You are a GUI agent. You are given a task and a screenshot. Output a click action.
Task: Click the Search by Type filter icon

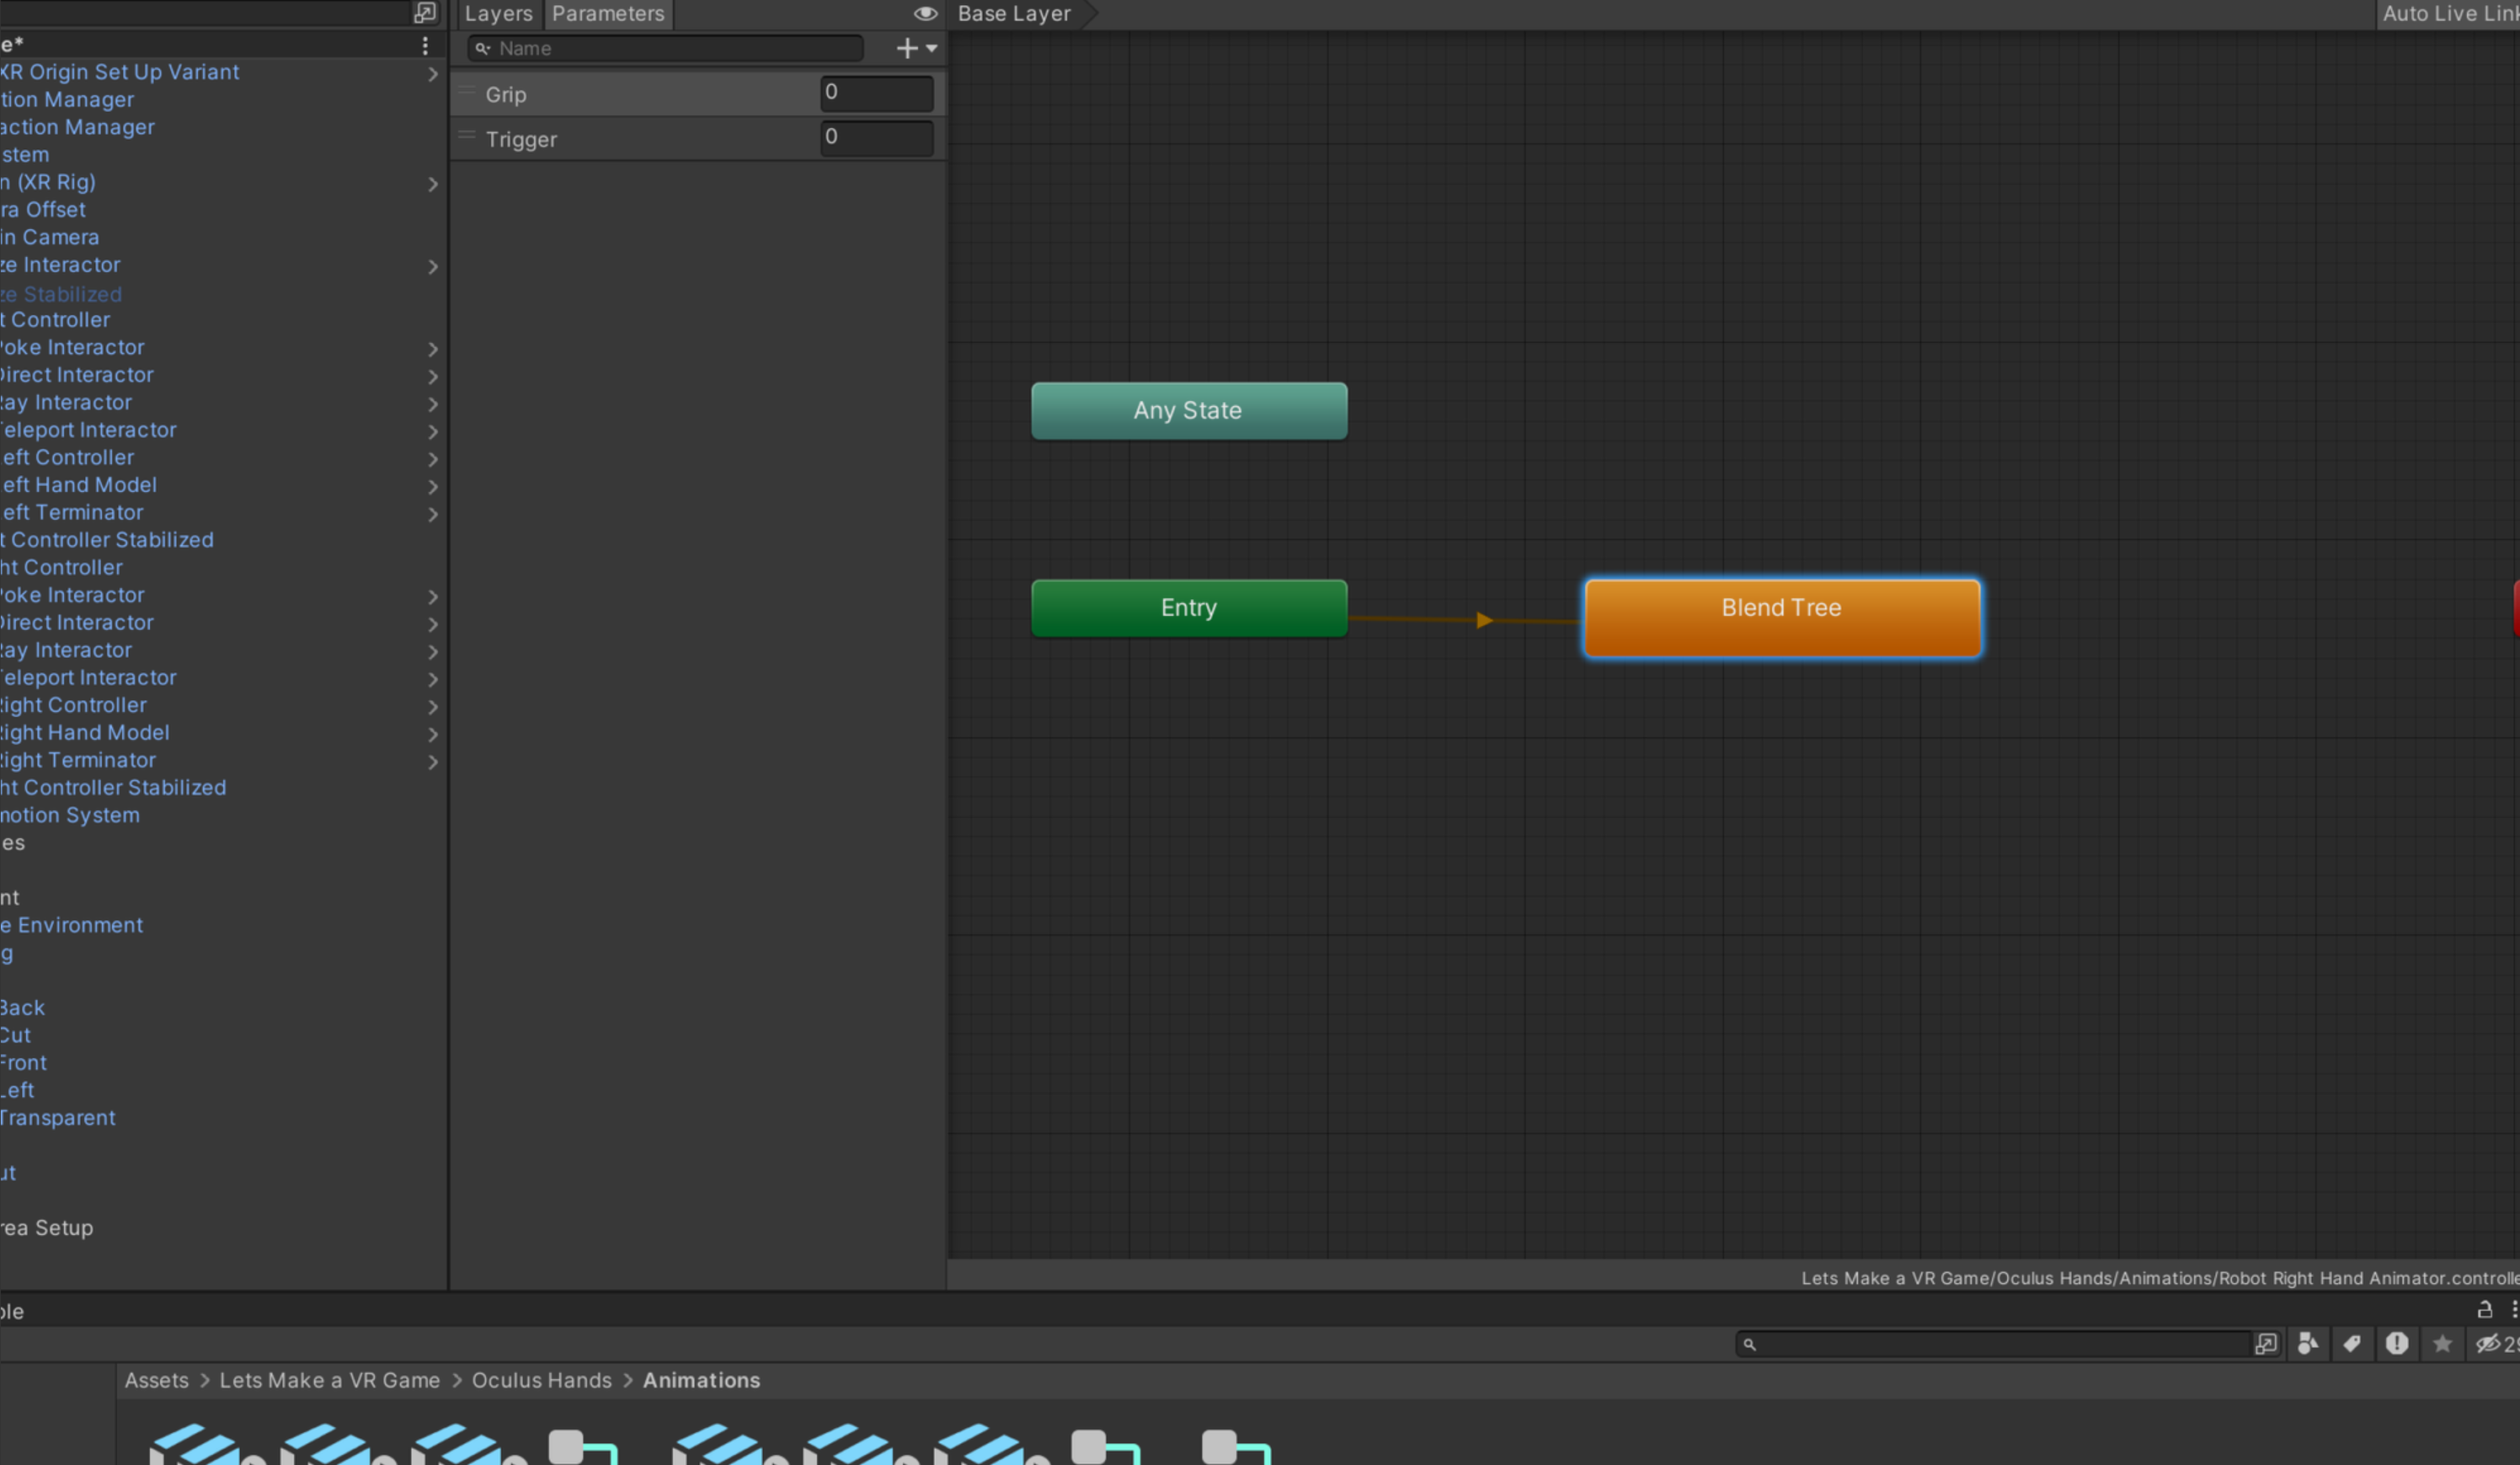coord(2308,1344)
